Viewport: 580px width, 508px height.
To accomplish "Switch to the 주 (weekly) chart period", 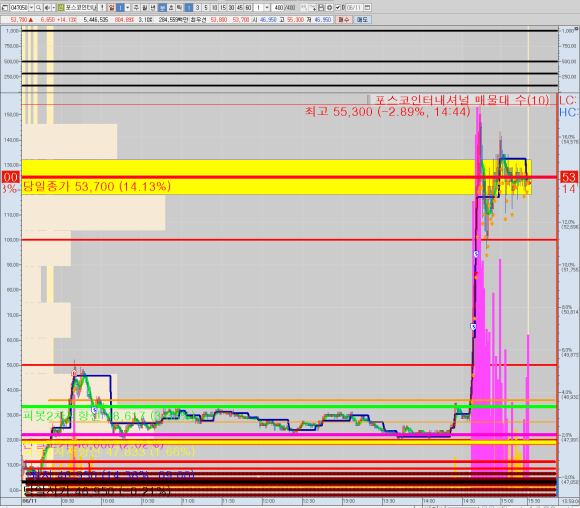I will tap(136, 7).
